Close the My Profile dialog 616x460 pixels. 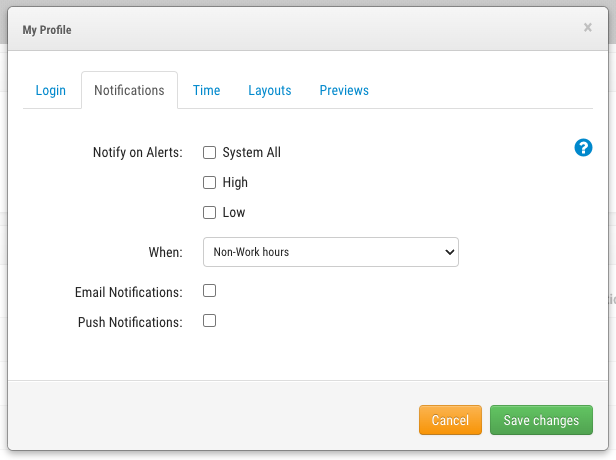588,28
